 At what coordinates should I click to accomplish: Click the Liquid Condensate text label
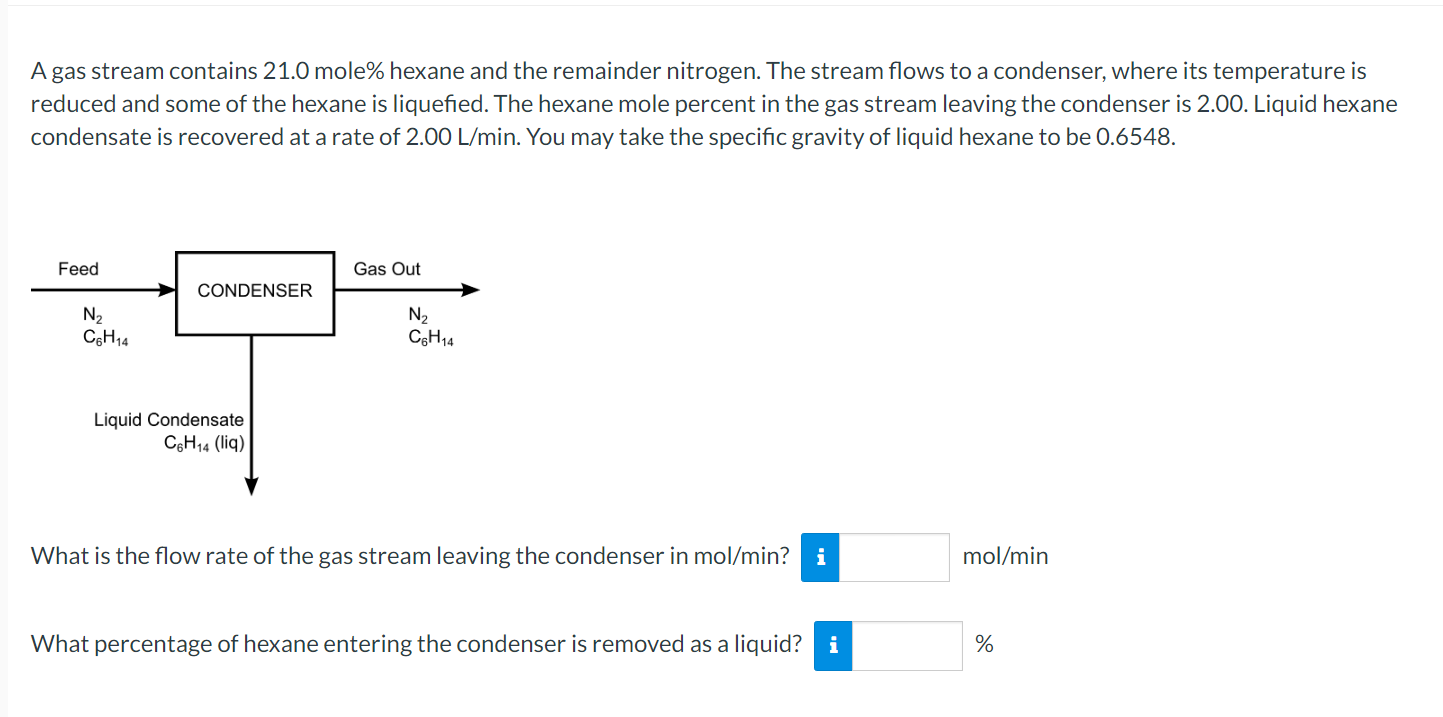click(168, 420)
